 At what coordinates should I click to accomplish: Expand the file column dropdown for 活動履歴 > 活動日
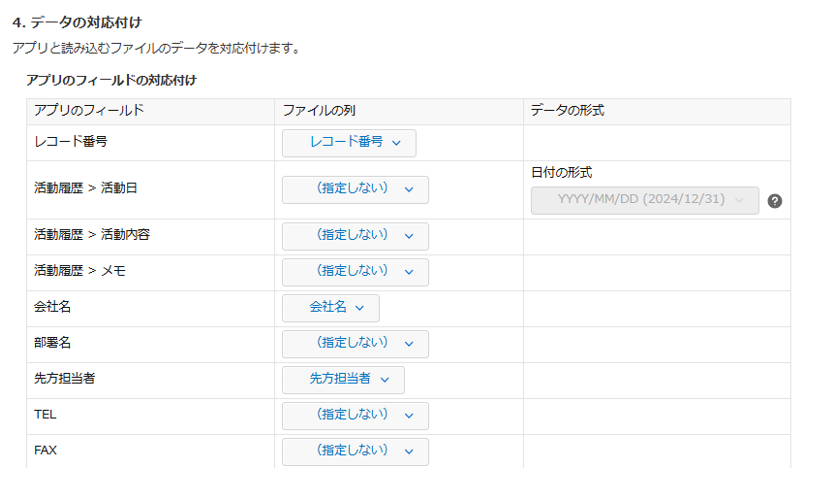355,190
